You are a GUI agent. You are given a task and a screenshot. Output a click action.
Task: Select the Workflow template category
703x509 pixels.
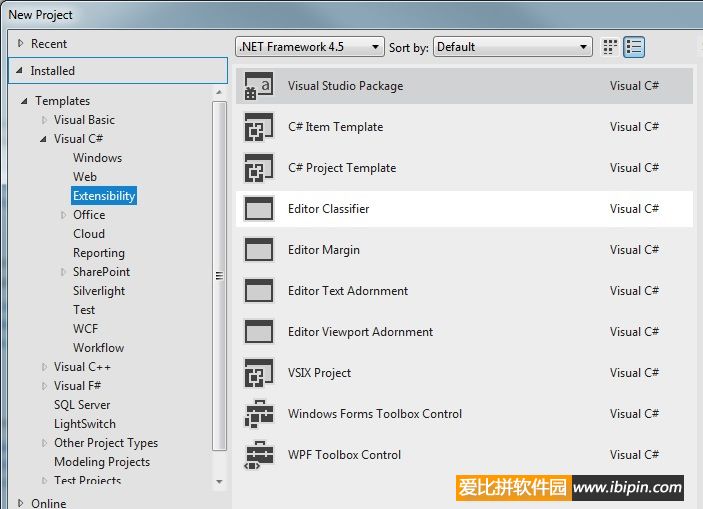[x=98, y=348]
